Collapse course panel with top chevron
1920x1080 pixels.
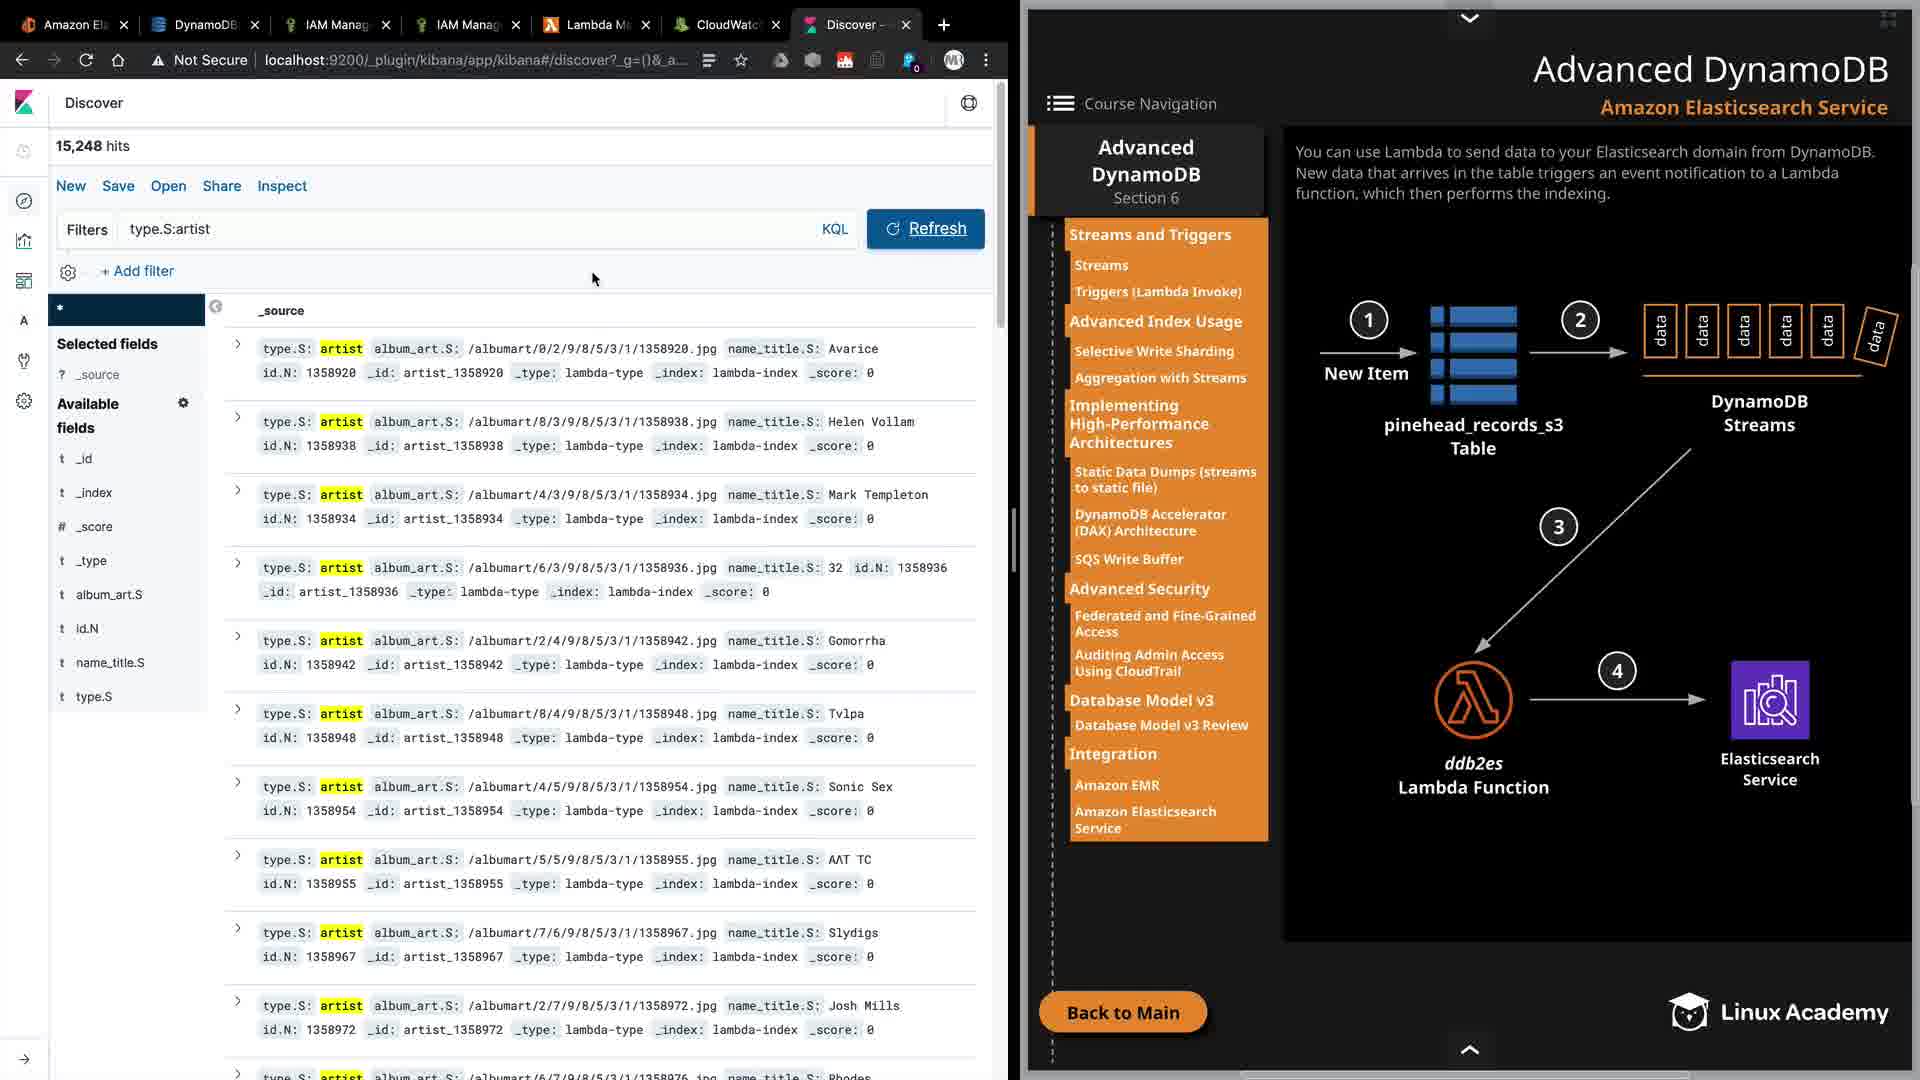(1469, 18)
